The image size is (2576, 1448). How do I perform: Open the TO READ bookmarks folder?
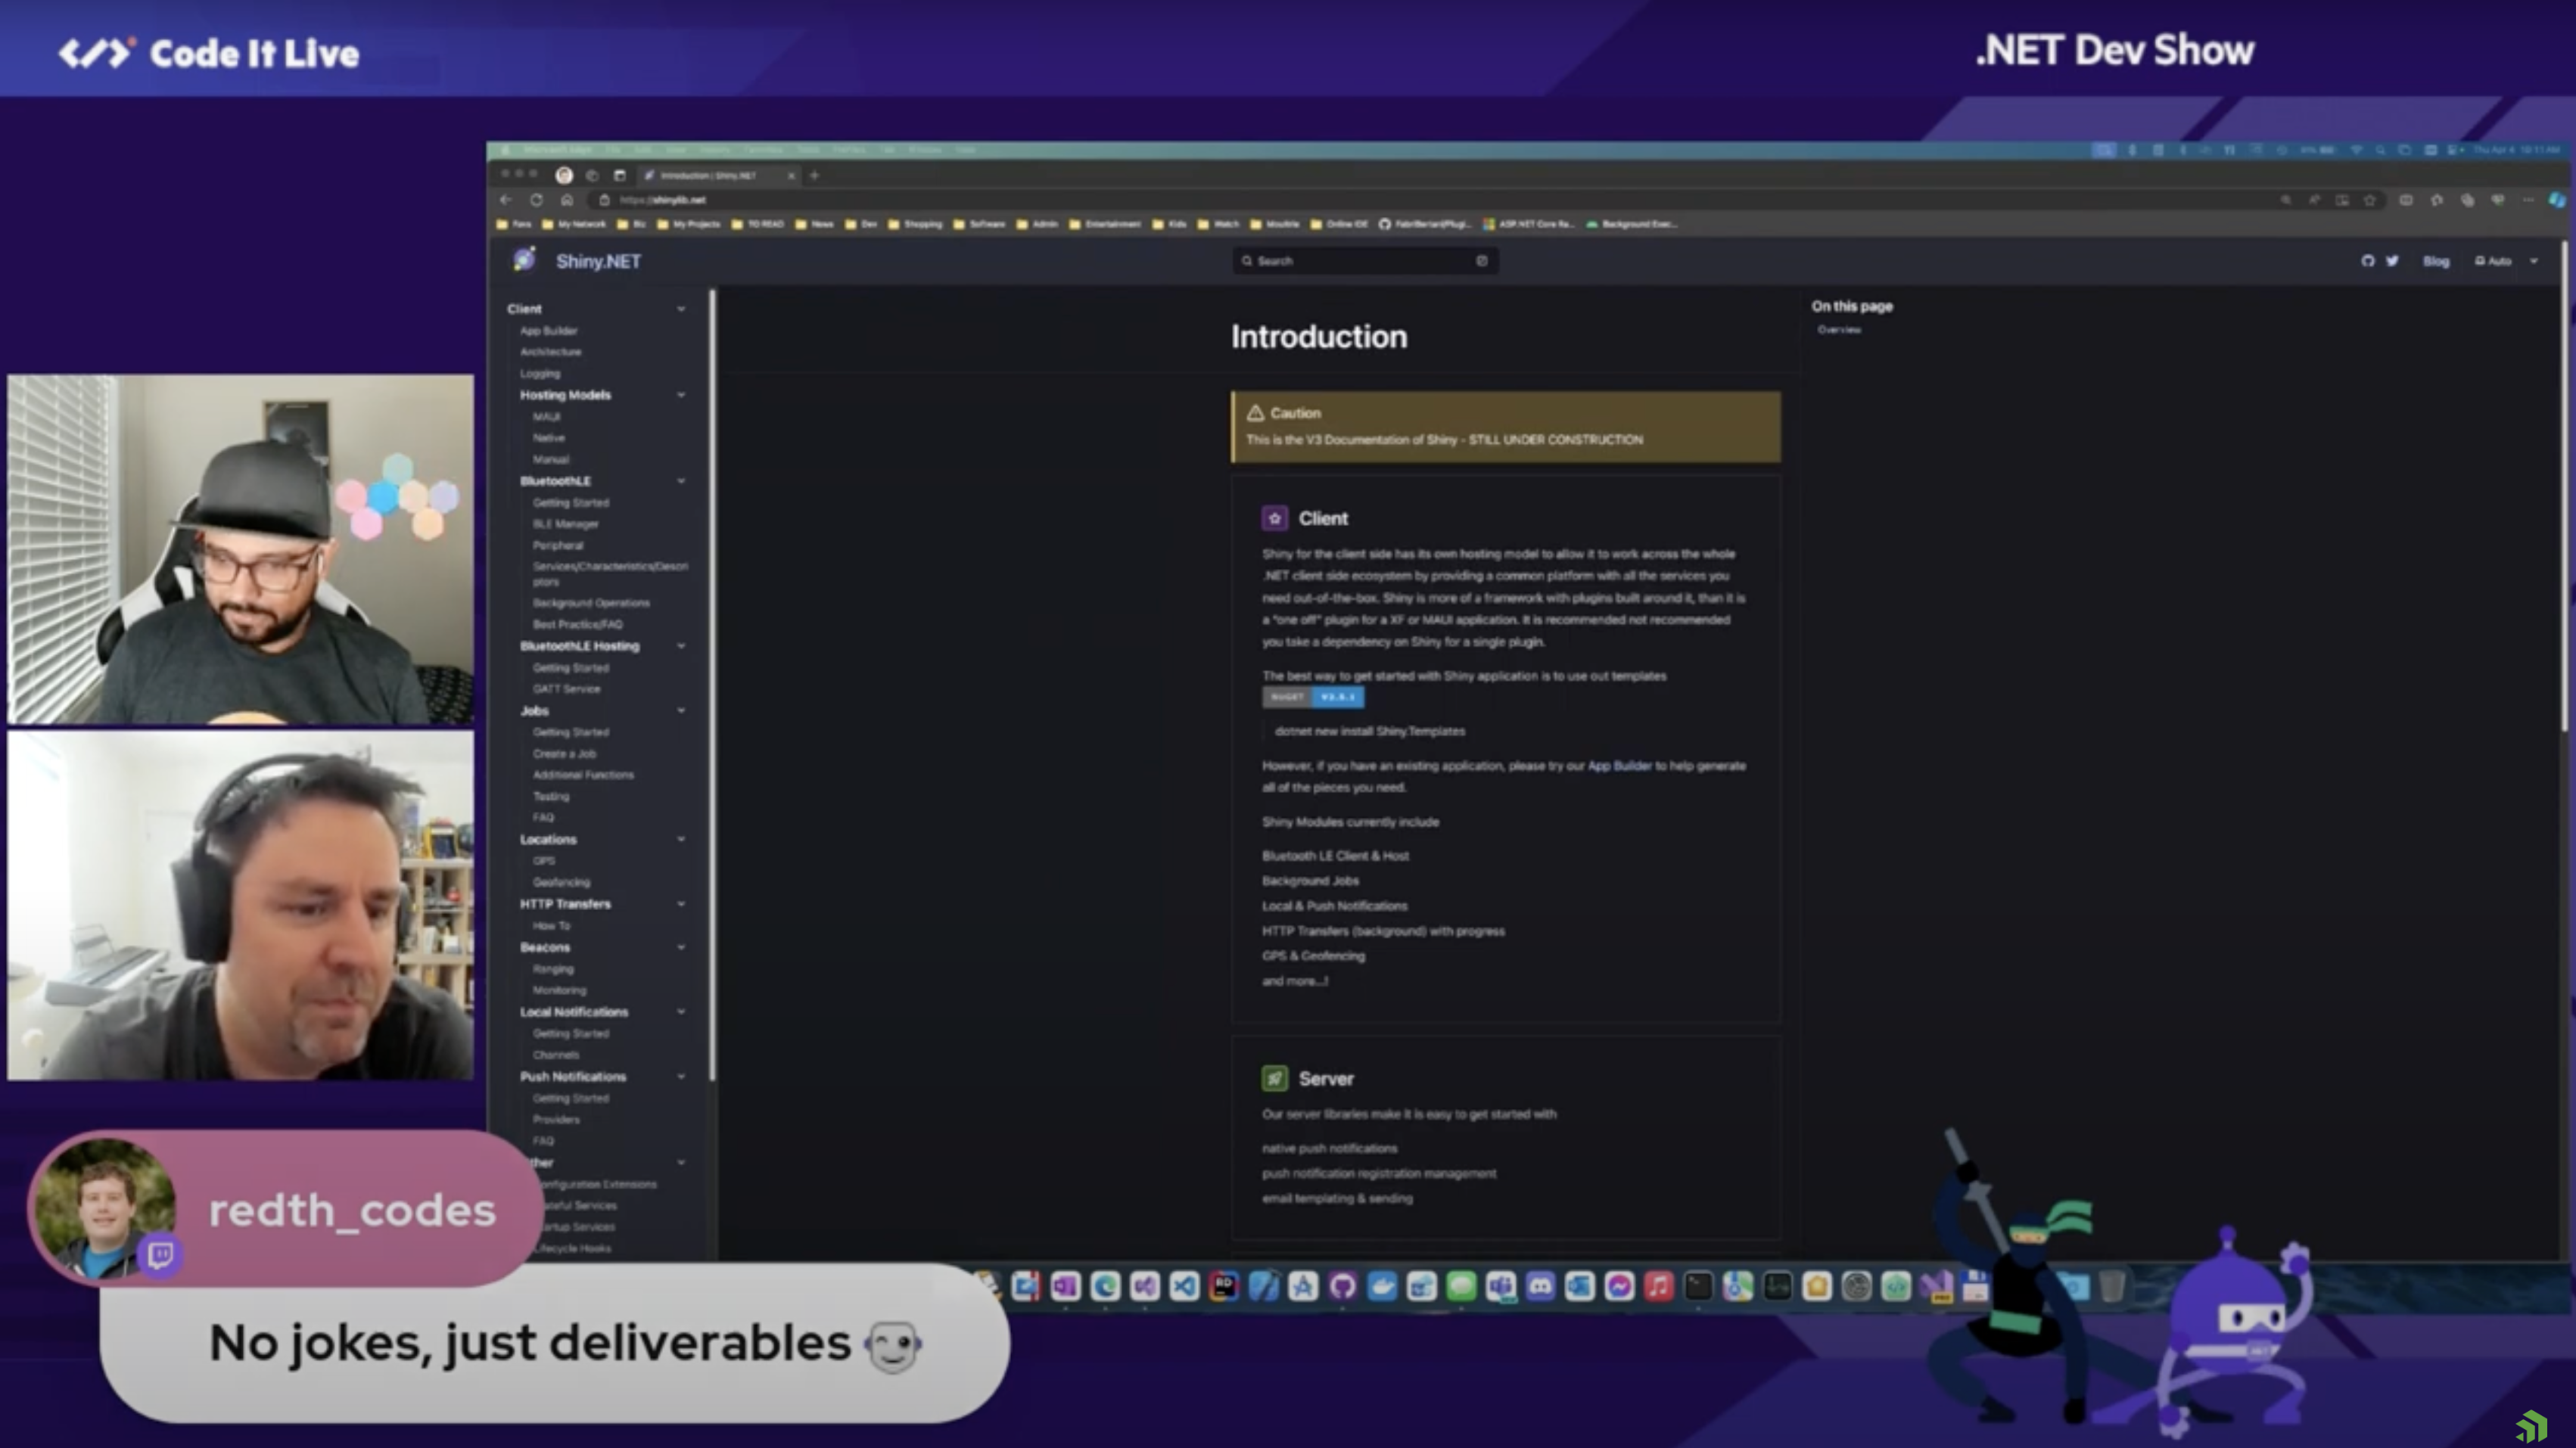point(757,224)
